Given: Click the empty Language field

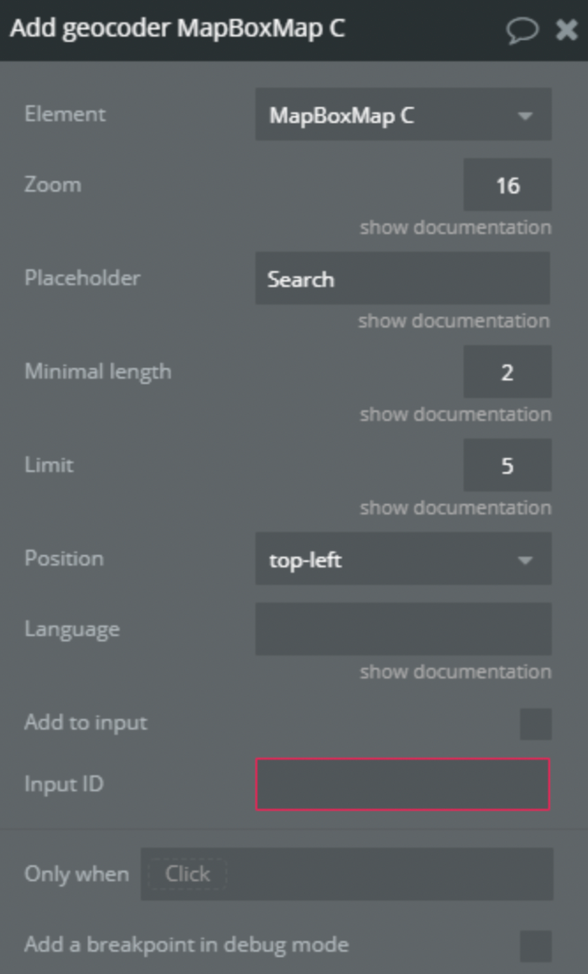Looking at the screenshot, I should pyautogui.click(x=403, y=629).
